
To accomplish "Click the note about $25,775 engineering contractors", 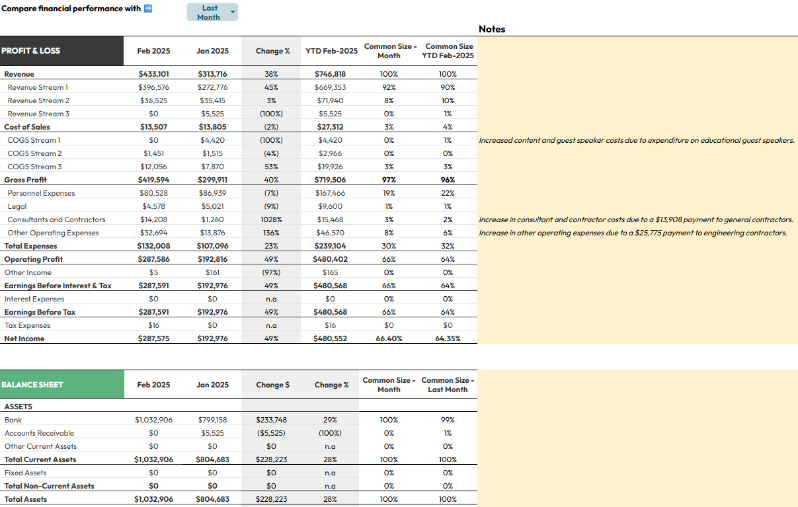I will [x=633, y=233].
